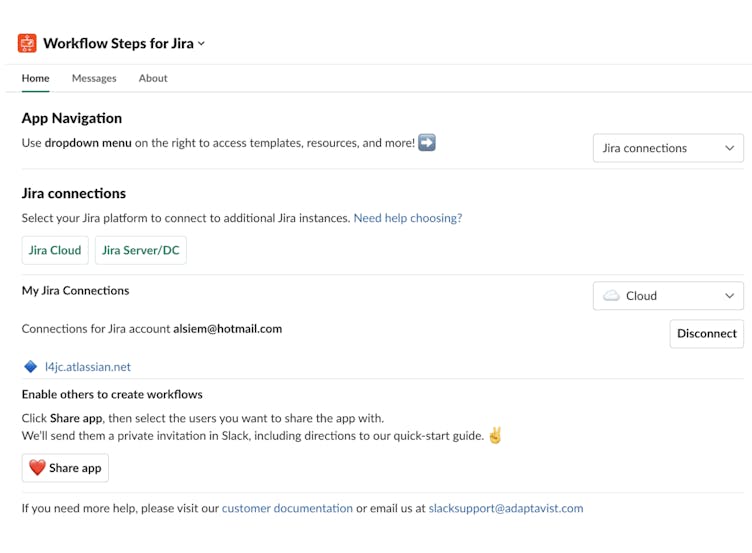Click the slacksupport@adaptavist.com email link
This screenshot has width=752, height=553.
click(x=506, y=508)
